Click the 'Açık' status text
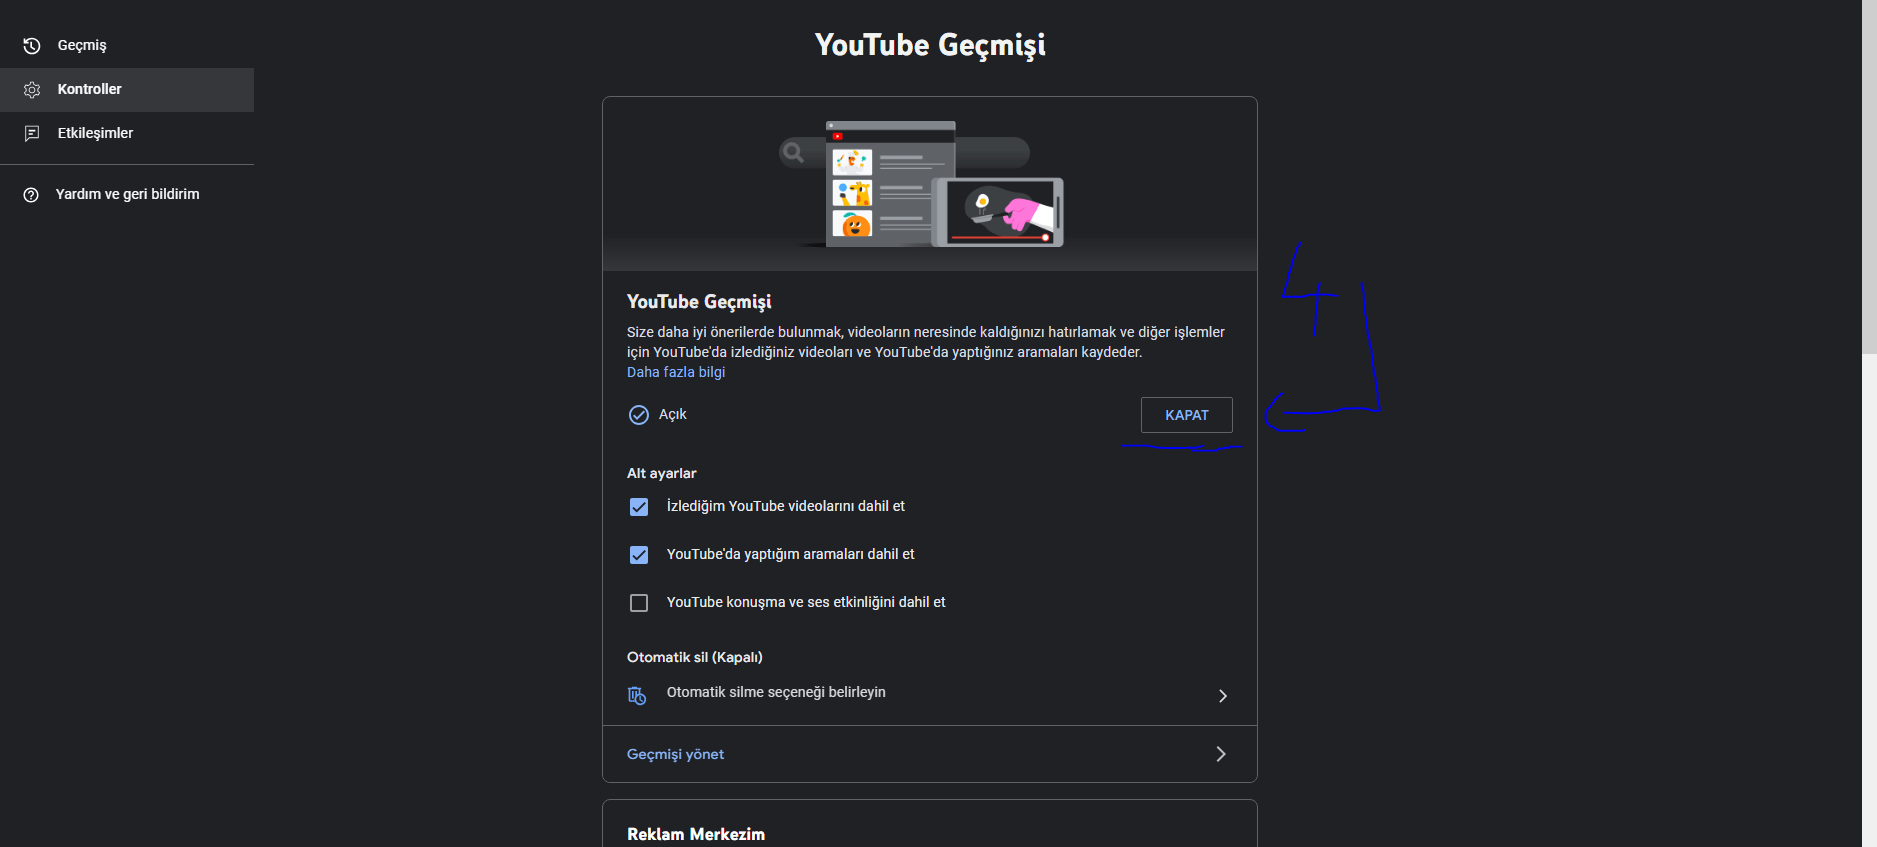This screenshot has height=847, width=1877. 673,414
